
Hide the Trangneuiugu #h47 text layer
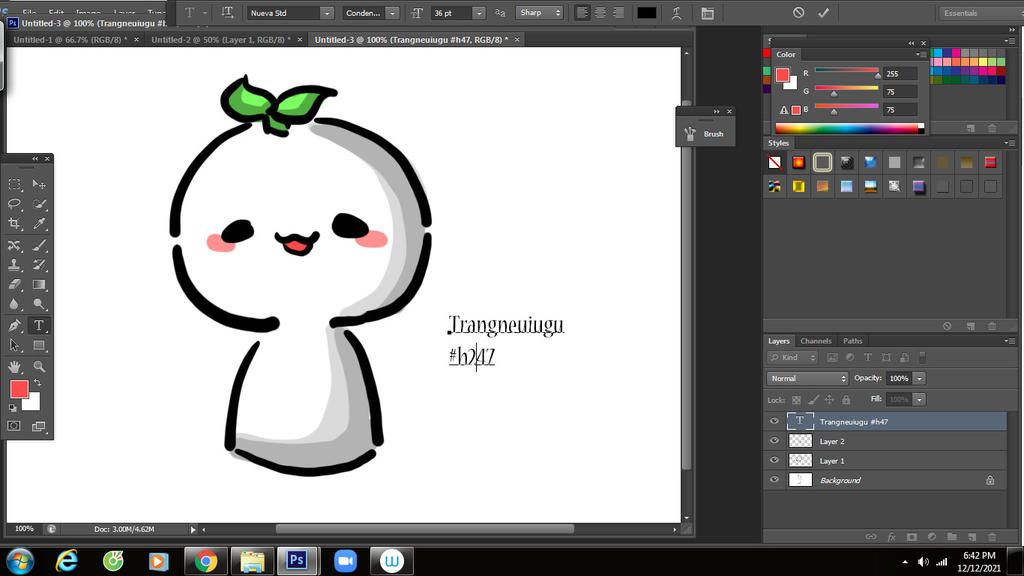click(775, 421)
